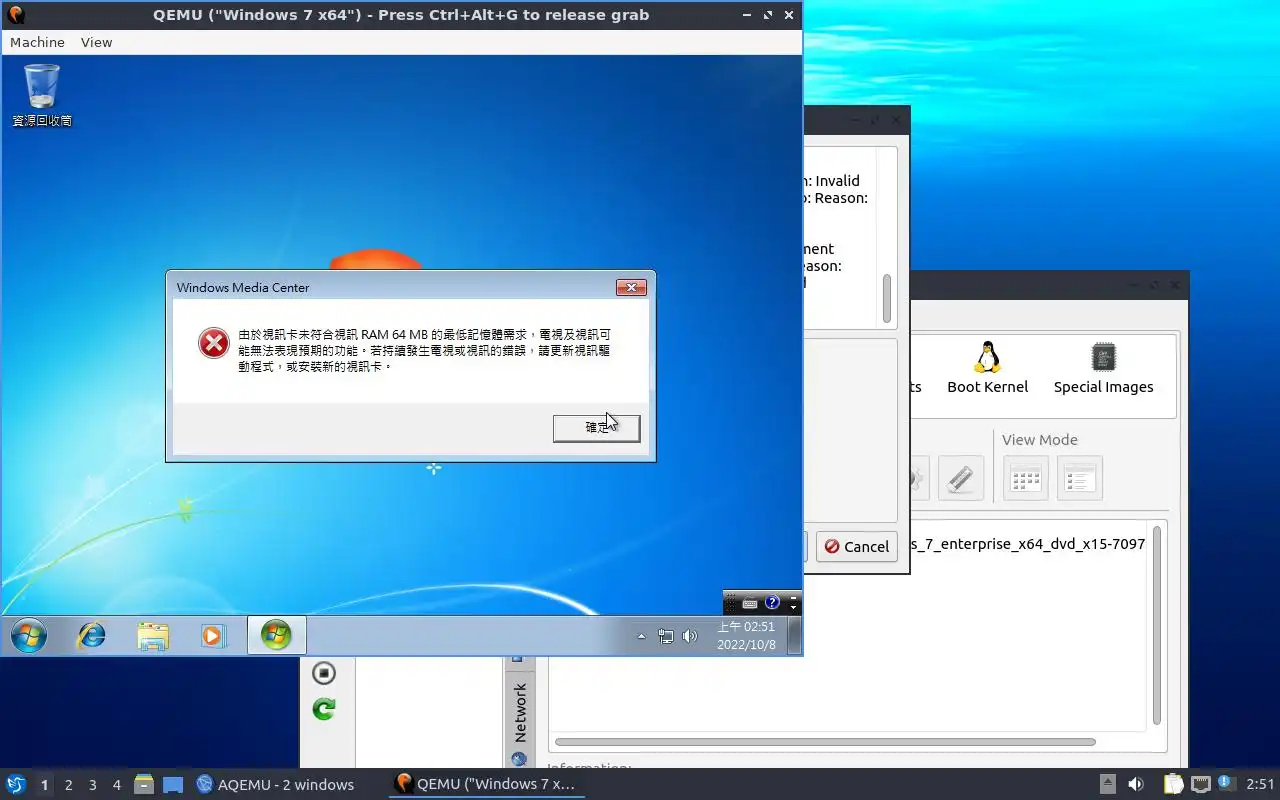Open the View menu in QEMU
The image size is (1280, 800).
click(97, 42)
